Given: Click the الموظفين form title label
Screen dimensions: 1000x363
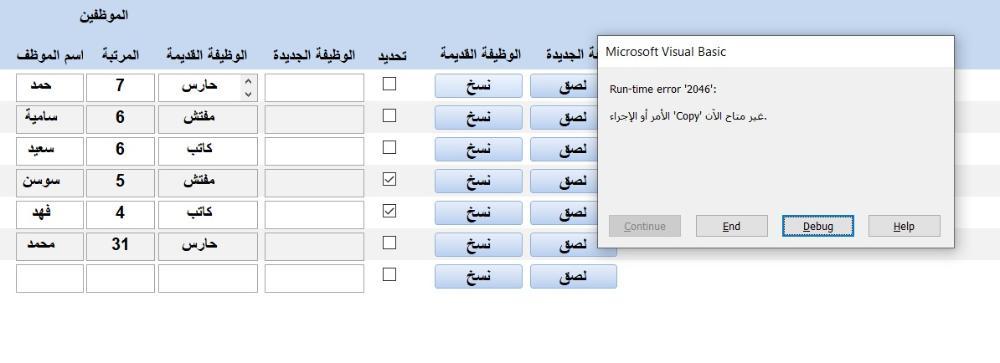Looking at the screenshot, I should [104, 15].
